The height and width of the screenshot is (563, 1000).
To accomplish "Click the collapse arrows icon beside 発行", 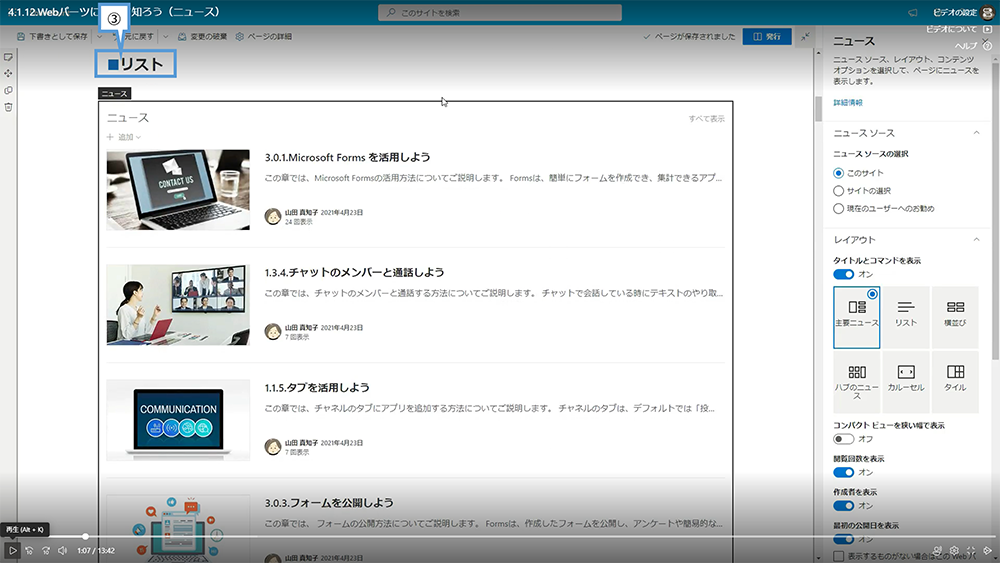I will 805,36.
